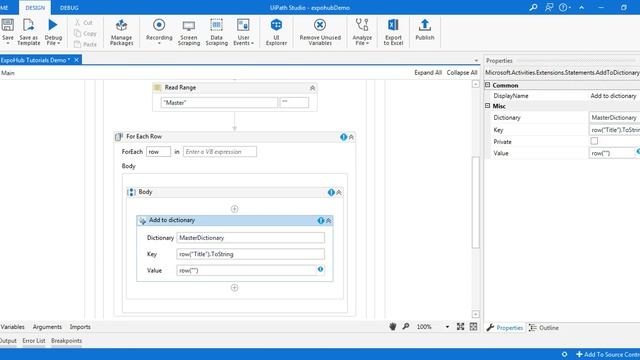
Task: Open the Arguments panel
Action: (x=47, y=327)
